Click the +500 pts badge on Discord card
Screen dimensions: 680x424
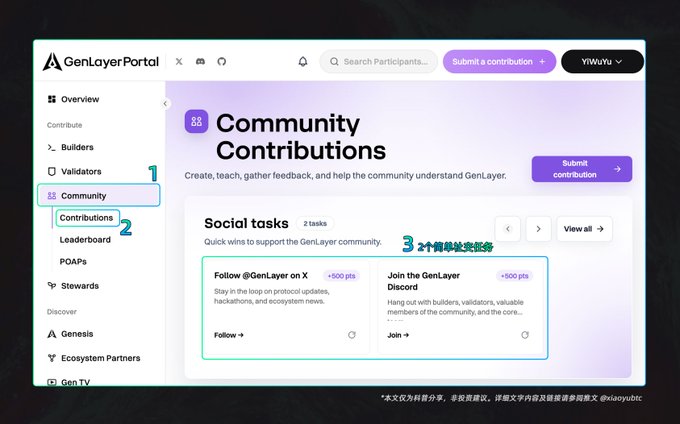click(x=514, y=276)
